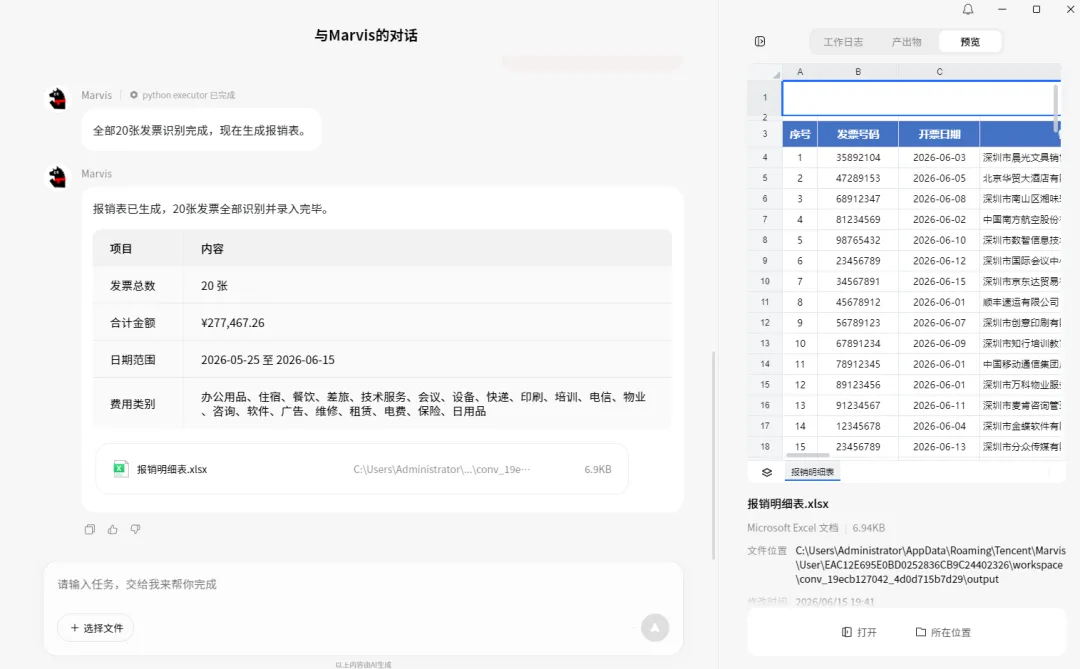1080x669 pixels.
Task: Give thumbs up to reply
Action: [112, 529]
